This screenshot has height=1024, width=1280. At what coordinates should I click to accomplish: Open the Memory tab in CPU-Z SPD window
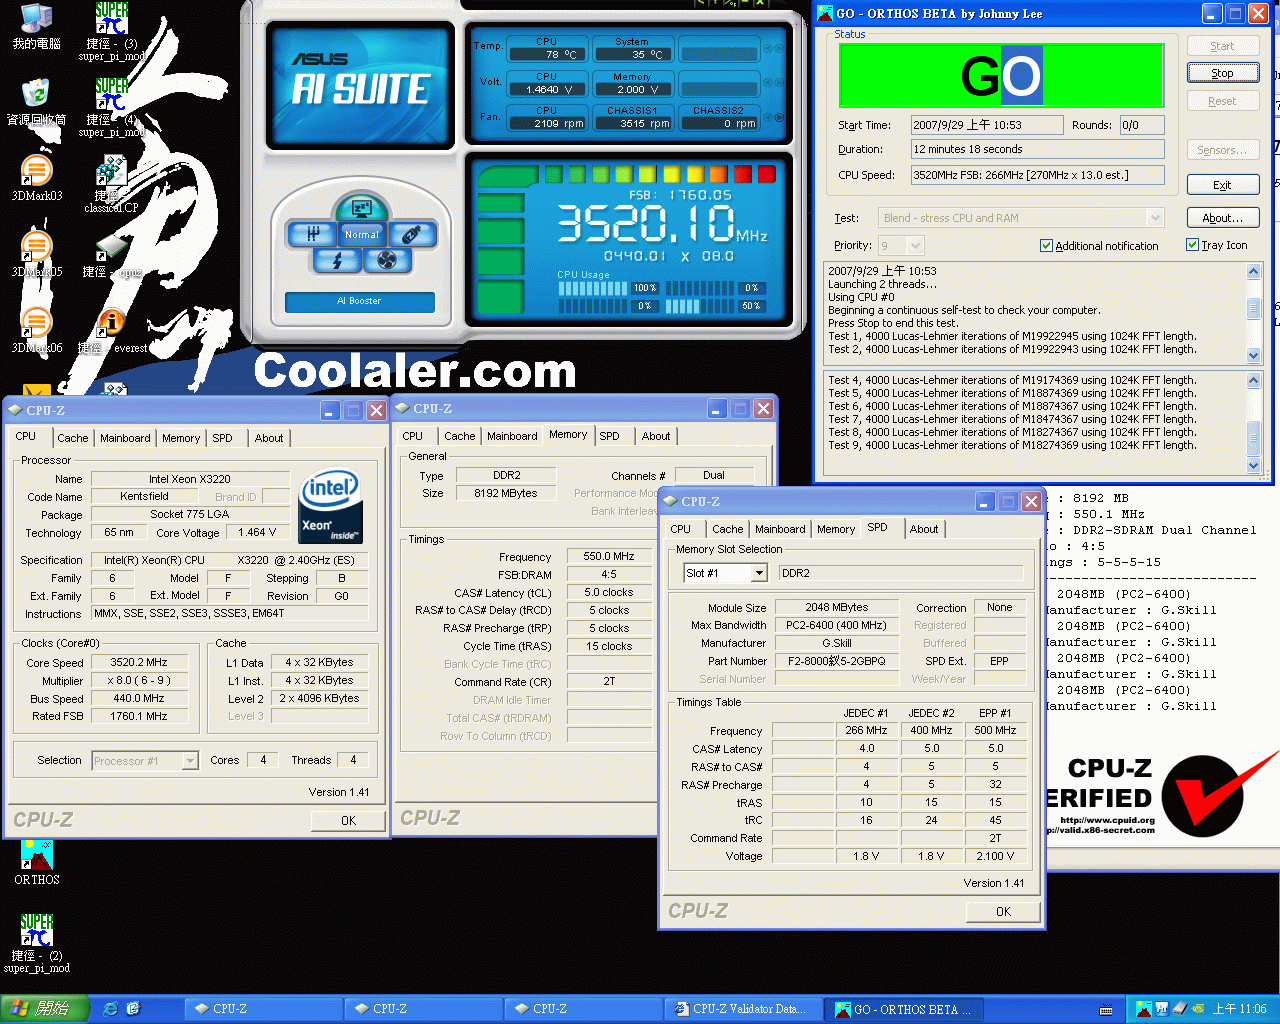(836, 529)
